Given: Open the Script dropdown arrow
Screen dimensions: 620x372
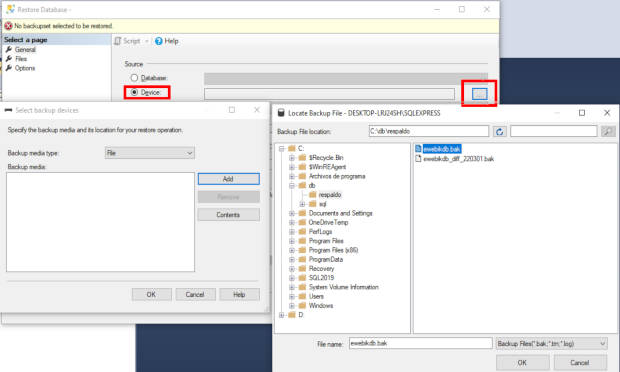Looking at the screenshot, I should [146, 41].
